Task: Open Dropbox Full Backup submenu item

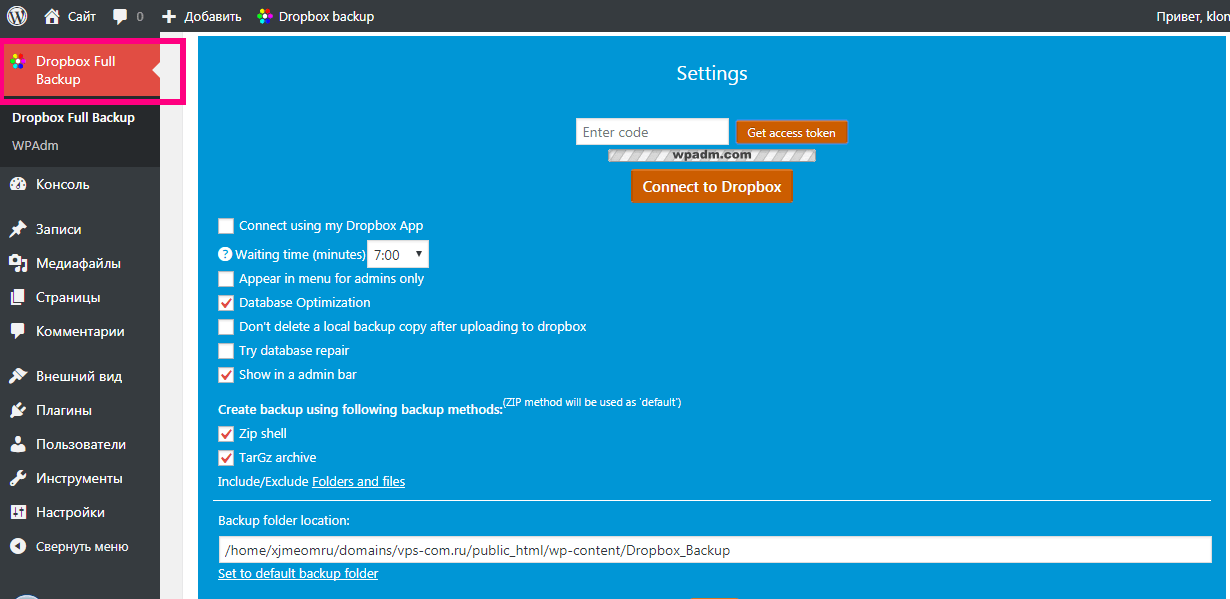Action: 73,117
